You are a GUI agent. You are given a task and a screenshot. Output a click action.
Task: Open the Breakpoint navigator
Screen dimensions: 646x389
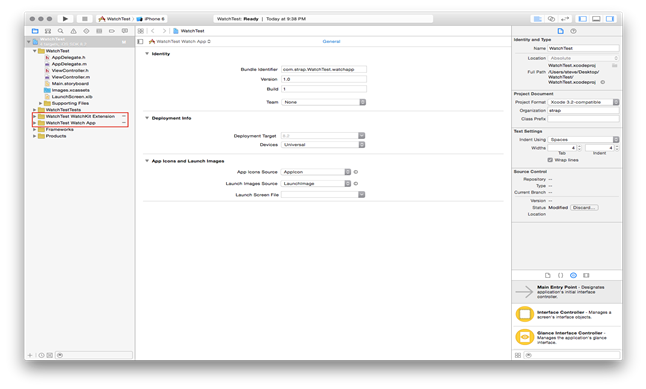point(112,31)
